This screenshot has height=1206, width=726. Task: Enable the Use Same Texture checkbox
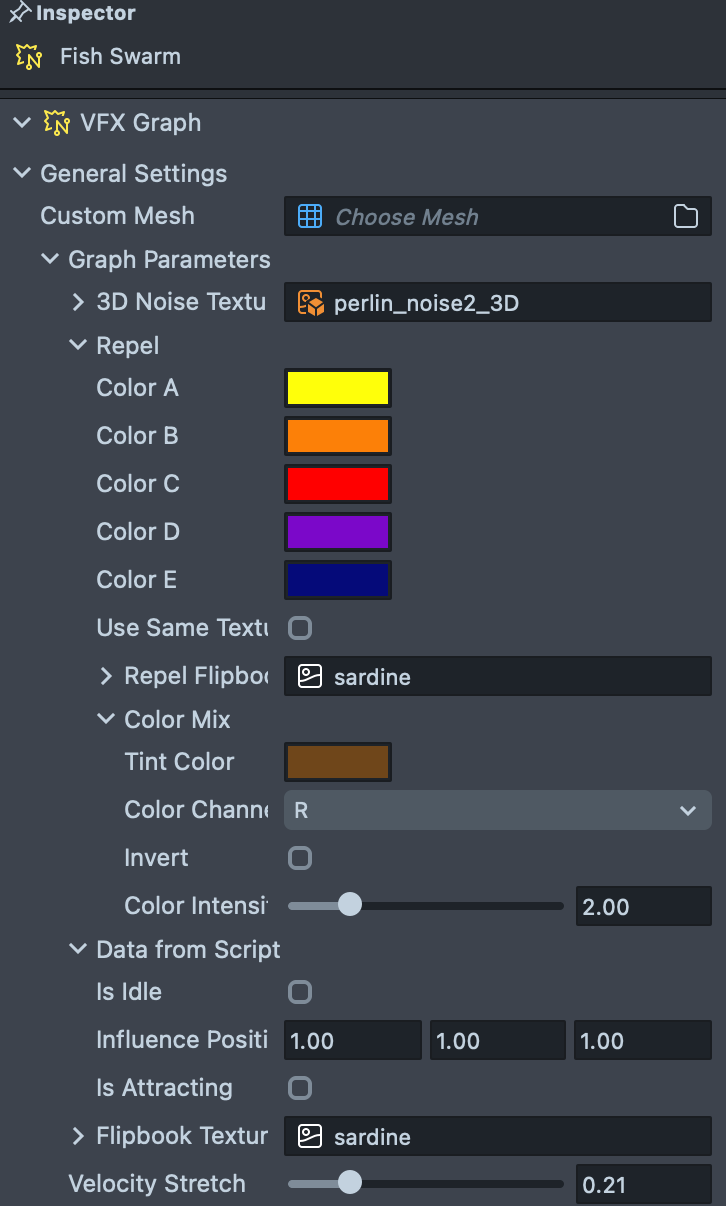300,628
